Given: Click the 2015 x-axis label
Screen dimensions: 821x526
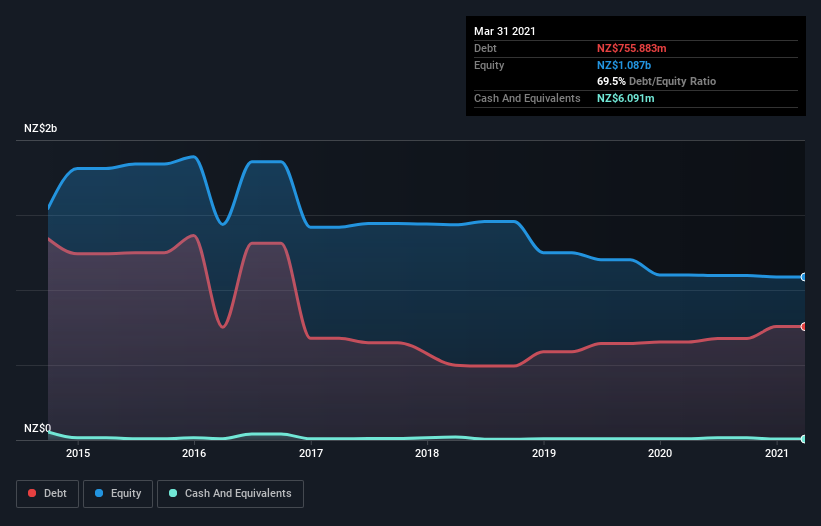Looking at the screenshot, I should click(78, 453).
